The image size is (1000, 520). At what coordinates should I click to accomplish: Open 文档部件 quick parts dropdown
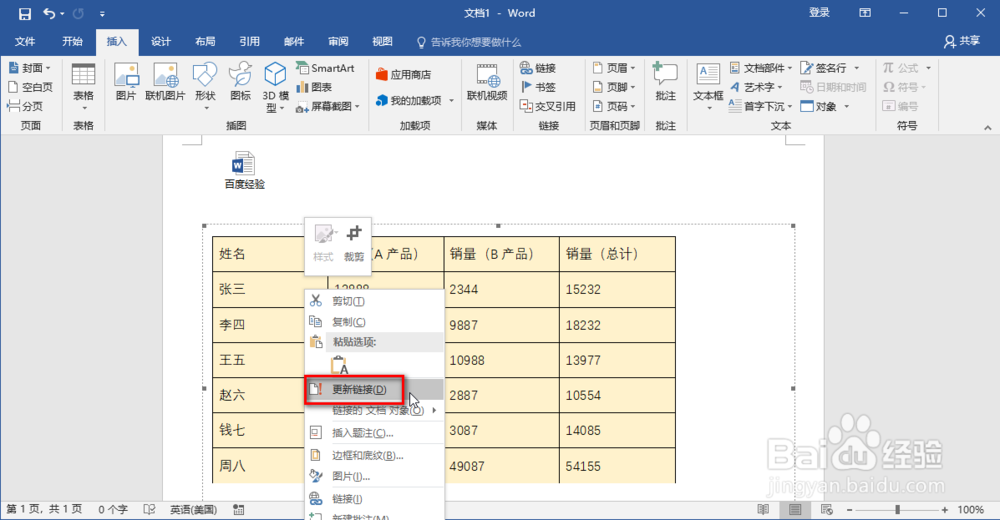click(760, 68)
